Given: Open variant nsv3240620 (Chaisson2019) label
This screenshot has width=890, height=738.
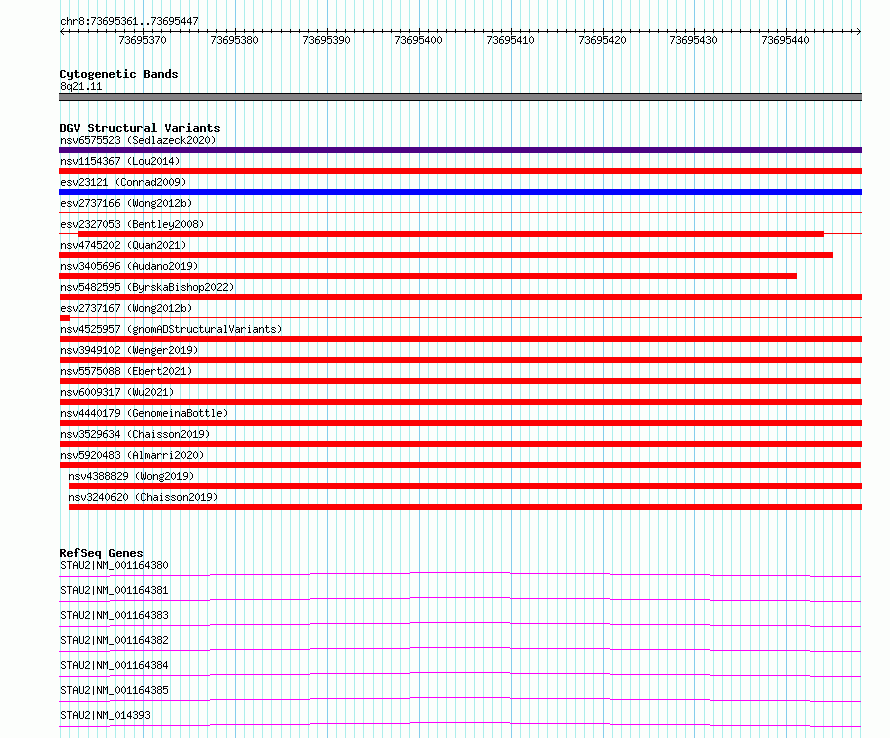Looking at the screenshot, I should [143, 497].
